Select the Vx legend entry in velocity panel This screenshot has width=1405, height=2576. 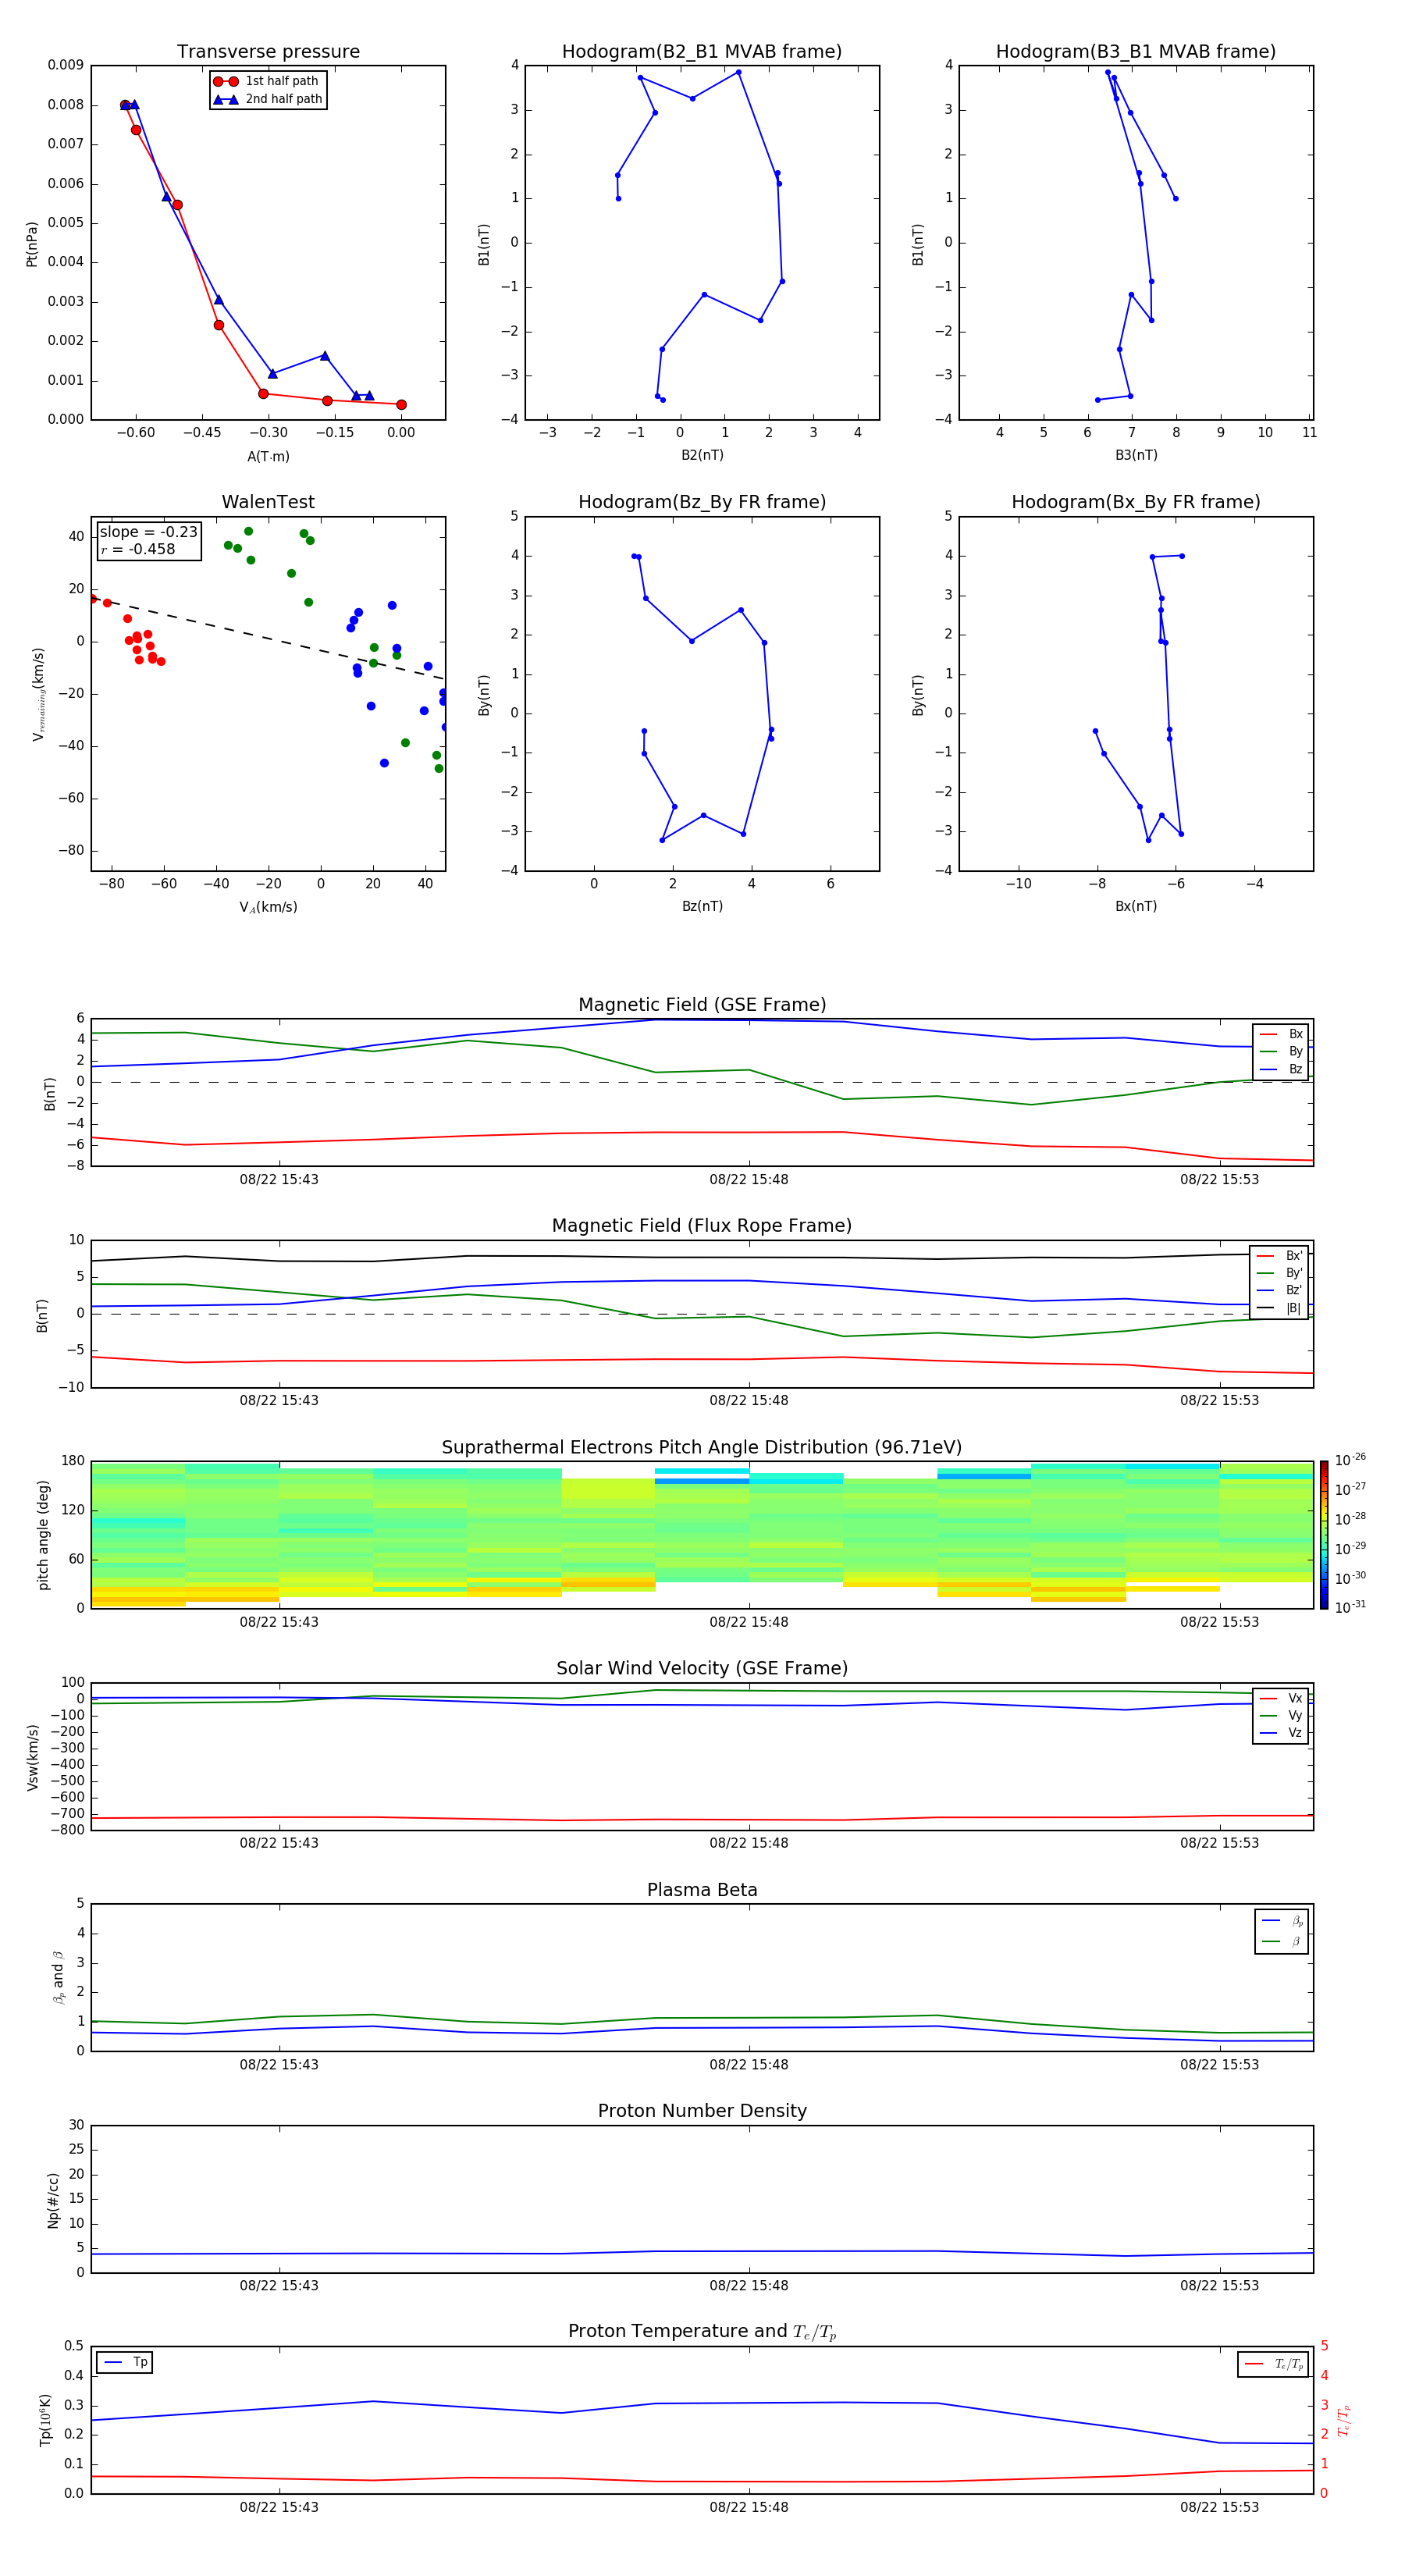[1281, 1698]
